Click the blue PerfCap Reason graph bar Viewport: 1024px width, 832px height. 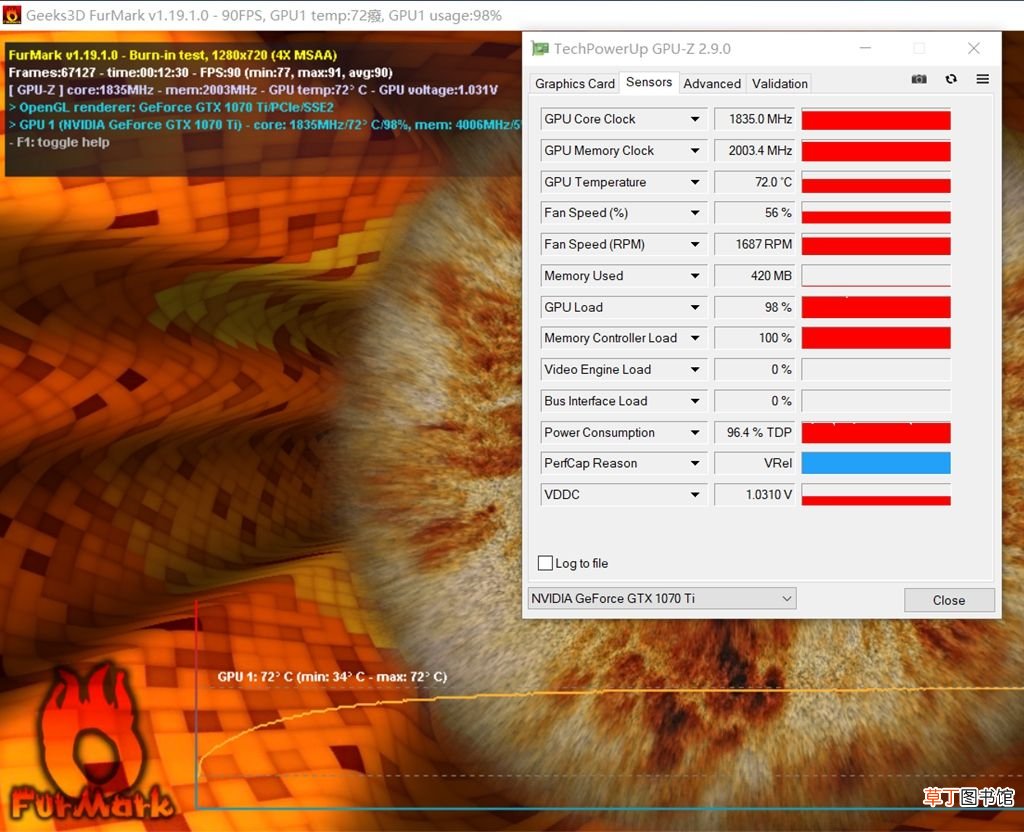[x=876, y=463]
